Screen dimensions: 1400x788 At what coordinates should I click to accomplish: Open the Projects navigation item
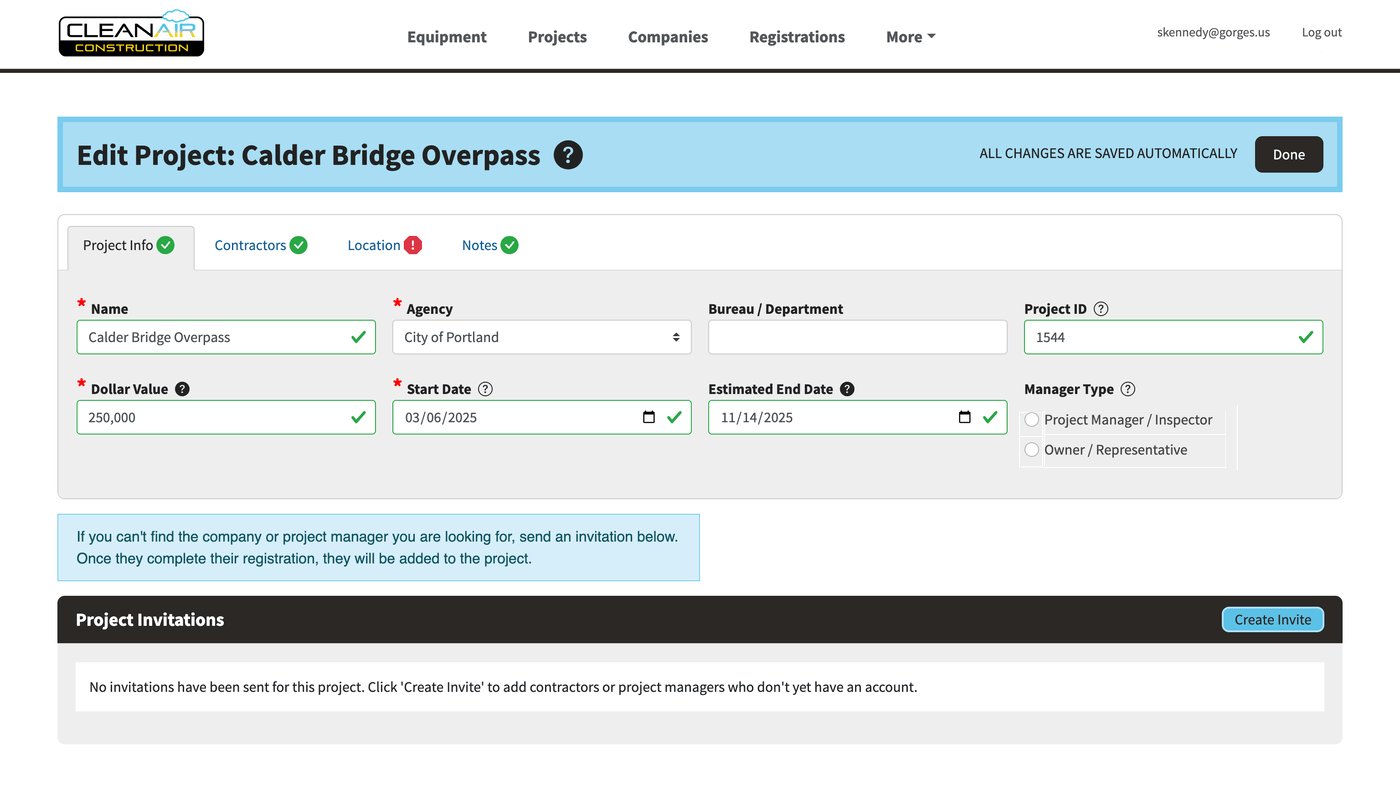(x=557, y=37)
